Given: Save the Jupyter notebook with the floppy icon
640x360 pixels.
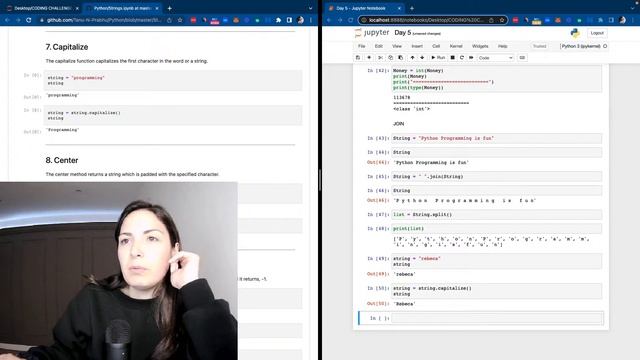Looking at the screenshot, I should click(358, 58).
